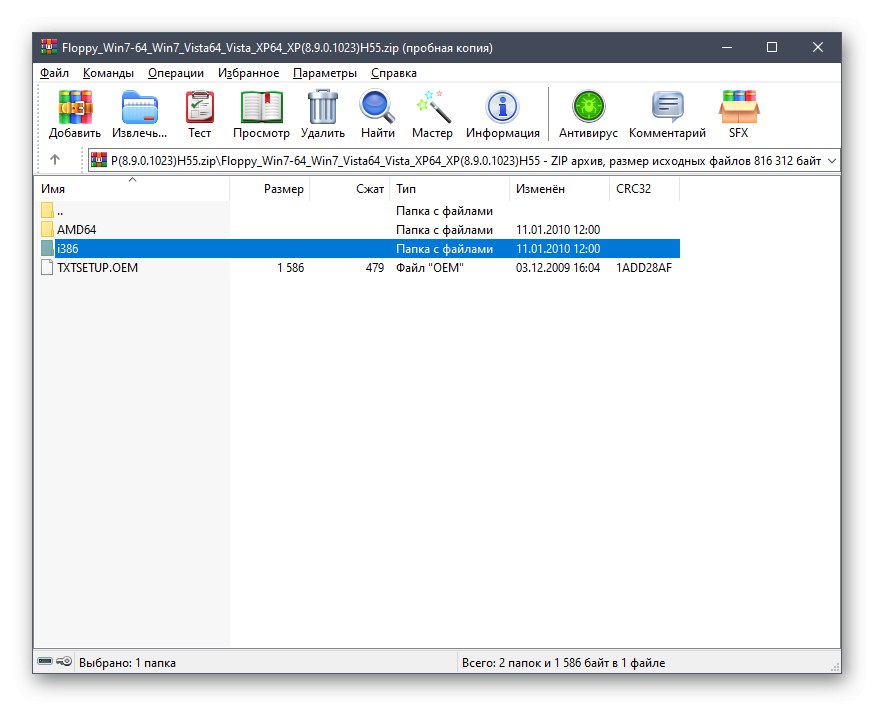
Task: Click the AMD64 folder icon
Action: pyautogui.click(x=47, y=229)
